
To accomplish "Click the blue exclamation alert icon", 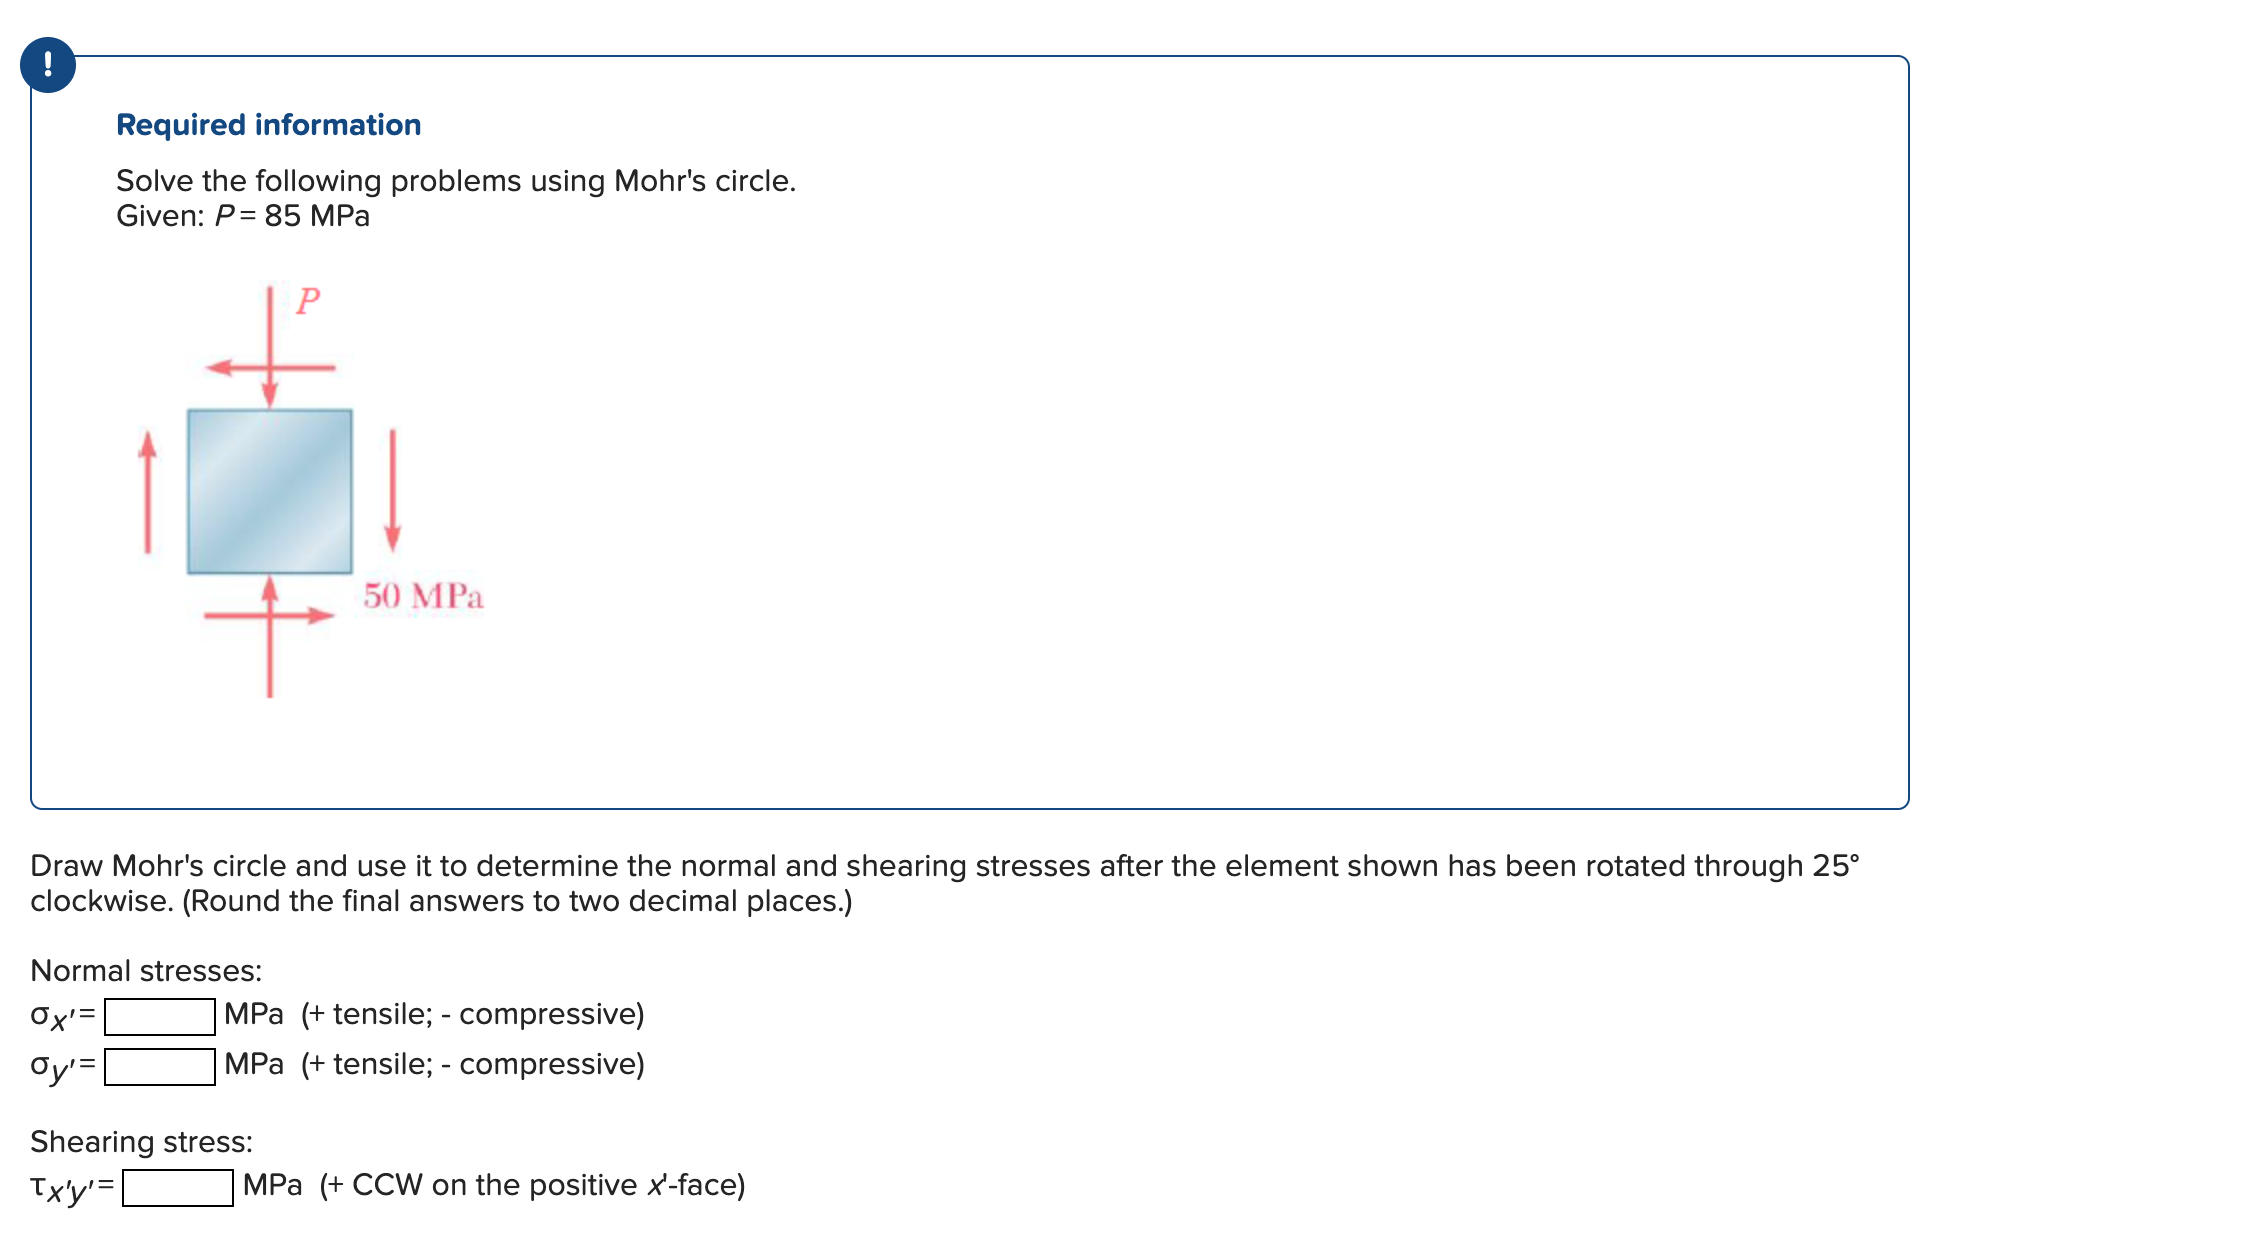I will tap(49, 67).
